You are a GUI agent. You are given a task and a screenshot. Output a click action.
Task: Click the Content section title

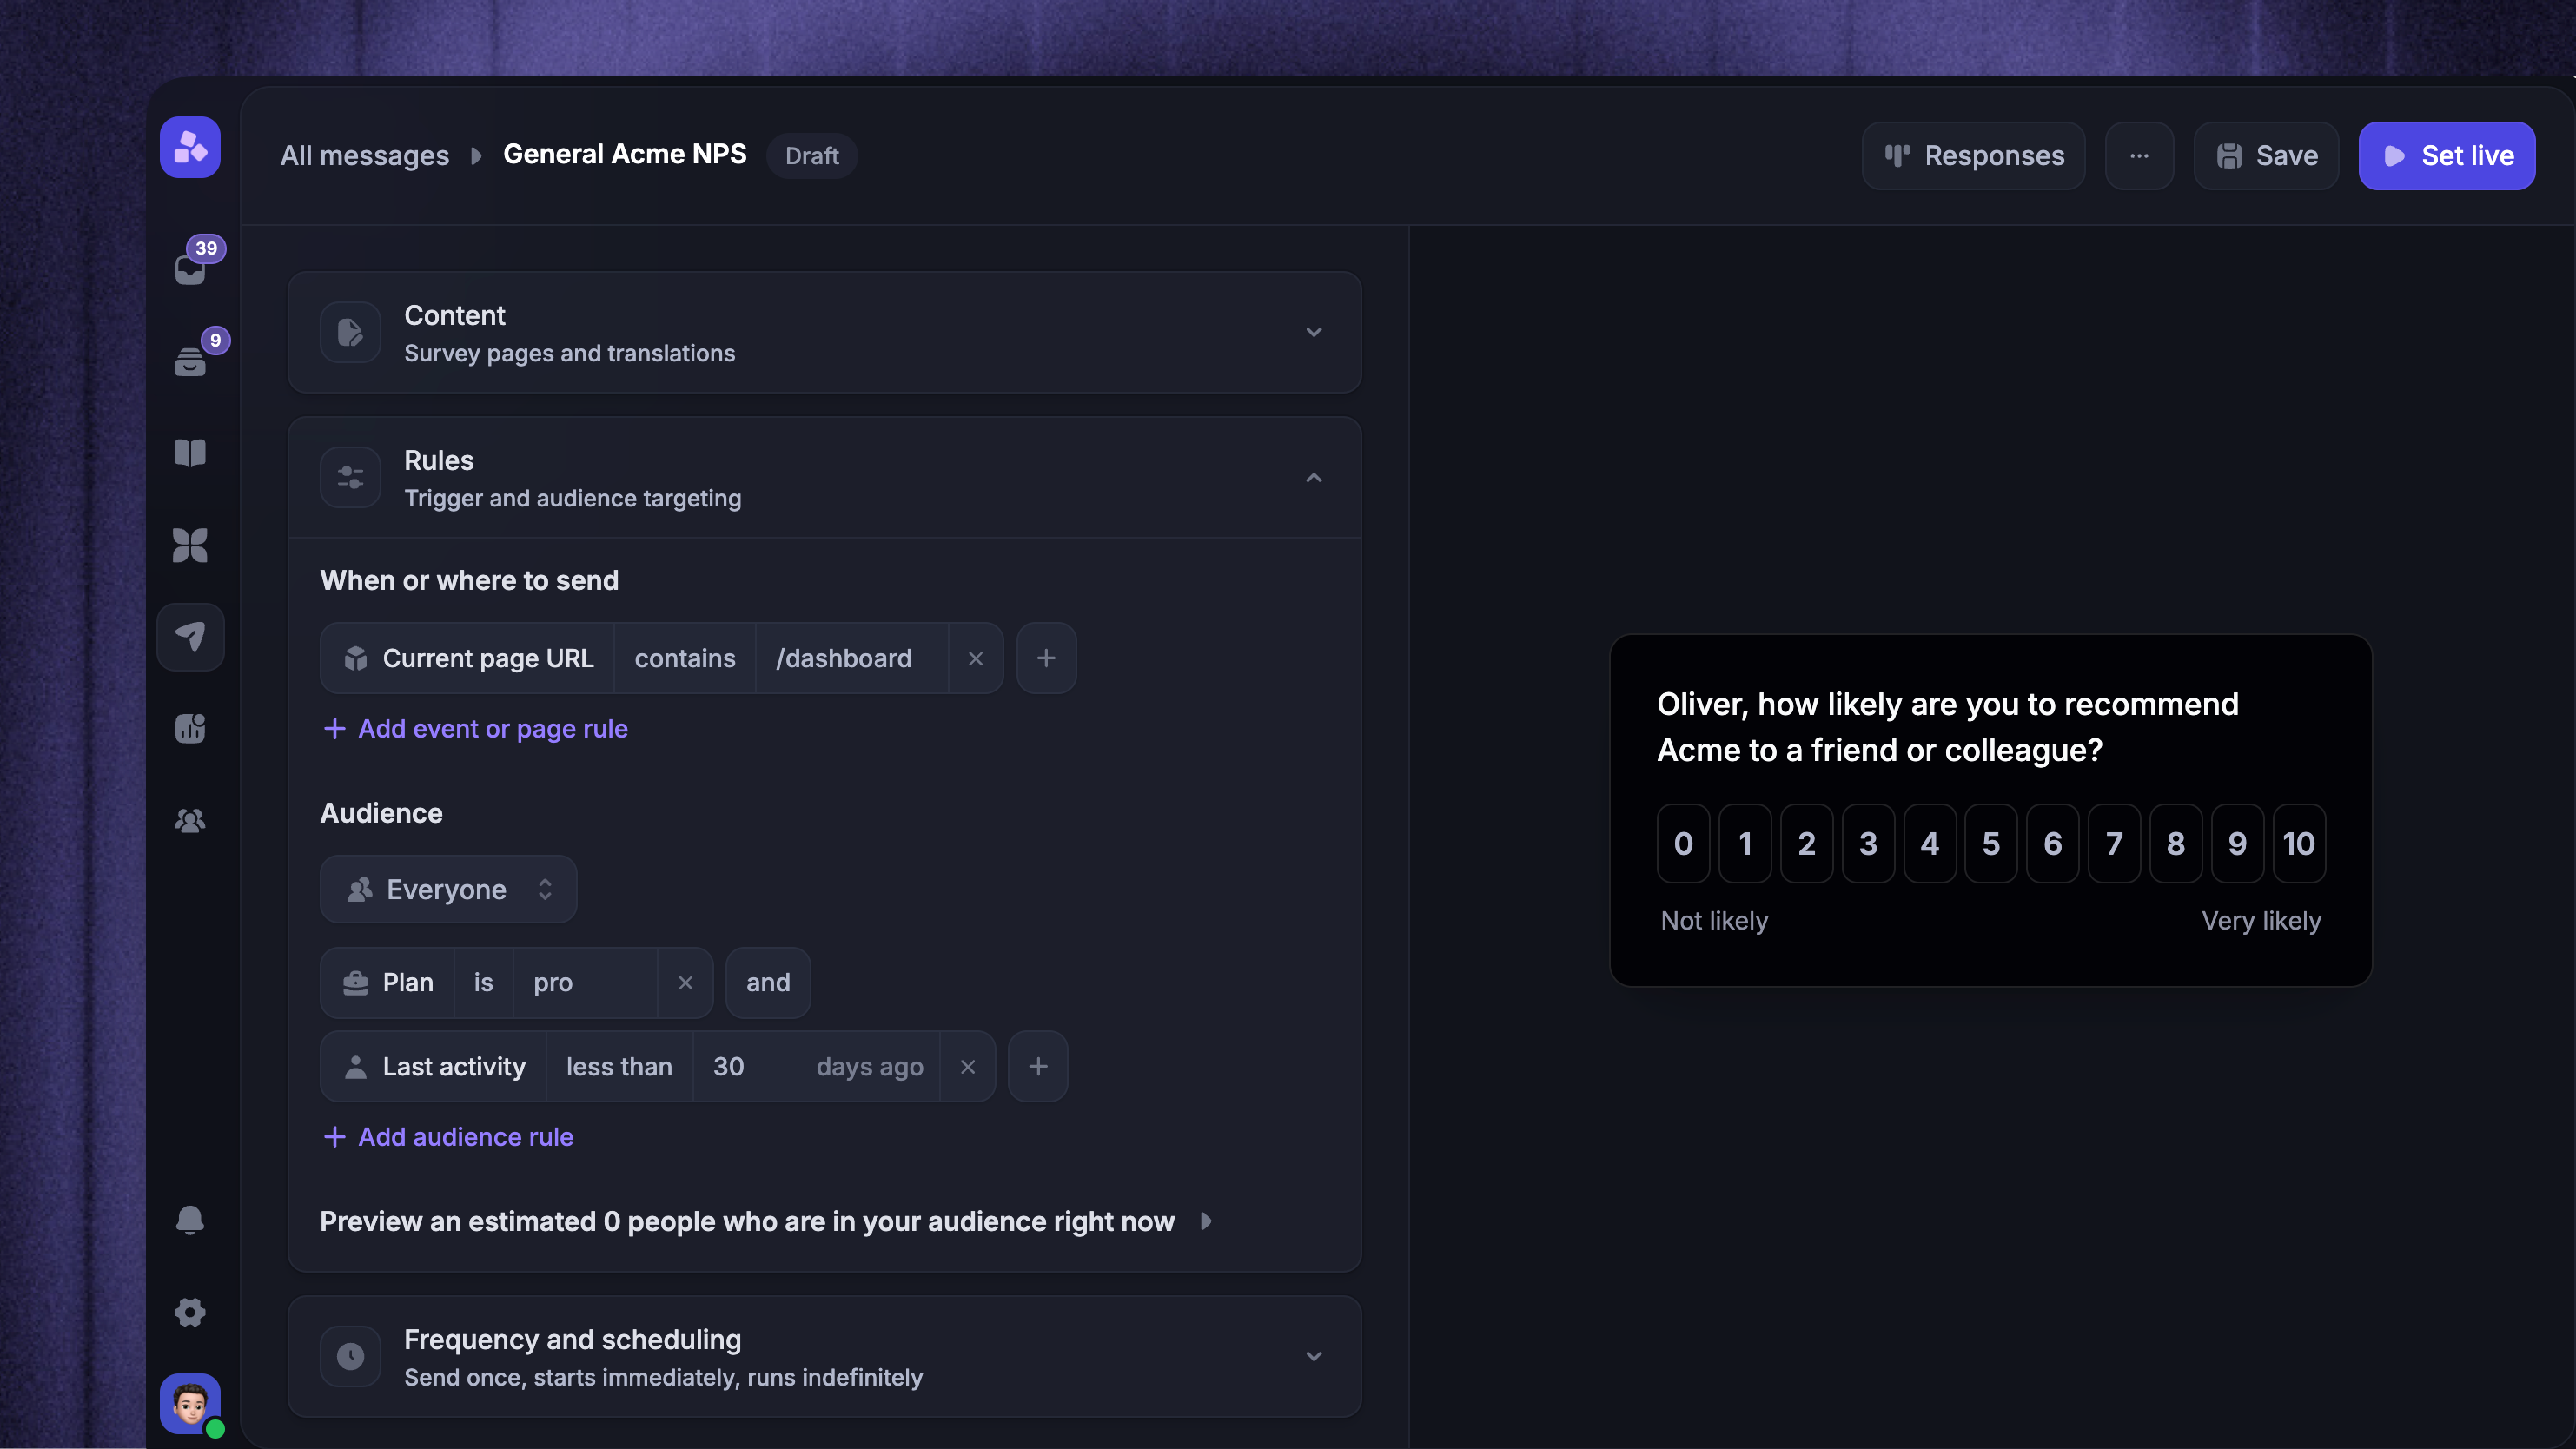pyautogui.click(x=455, y=316)
